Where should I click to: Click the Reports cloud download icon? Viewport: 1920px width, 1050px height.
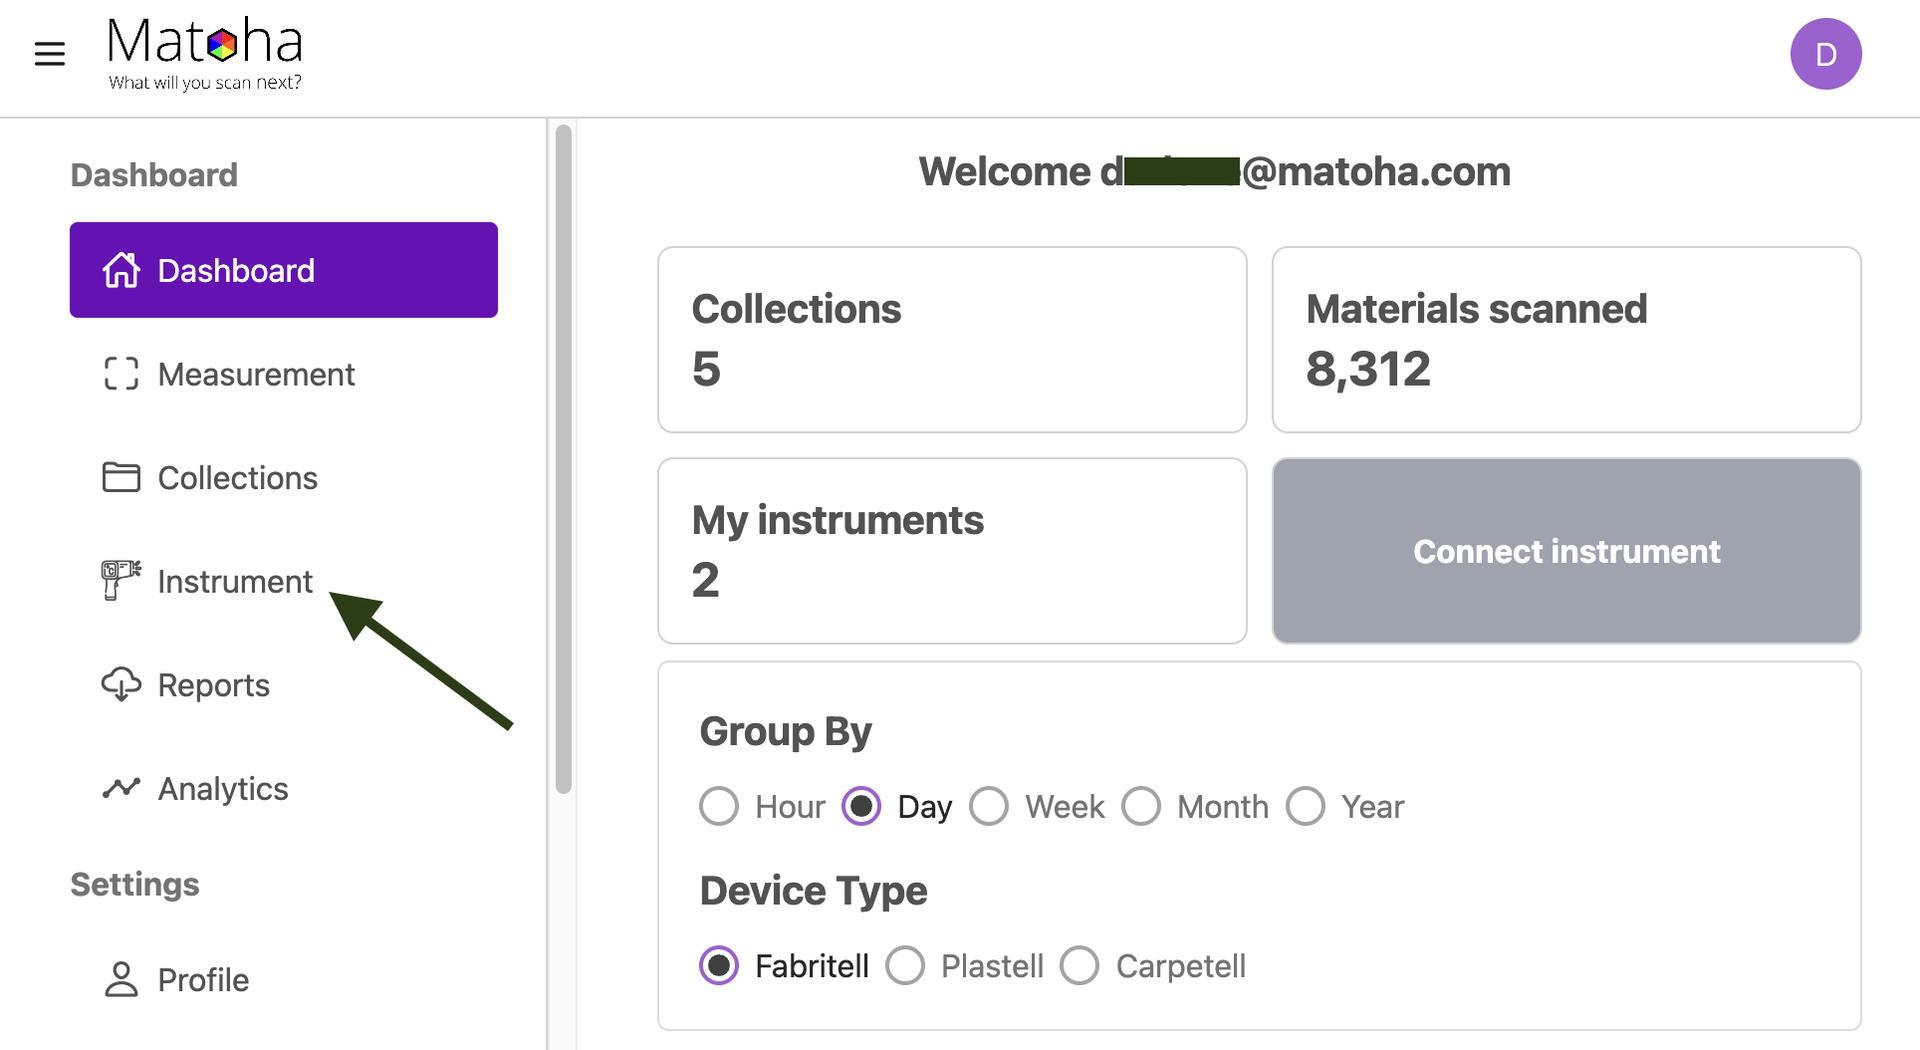coord(121,685)
